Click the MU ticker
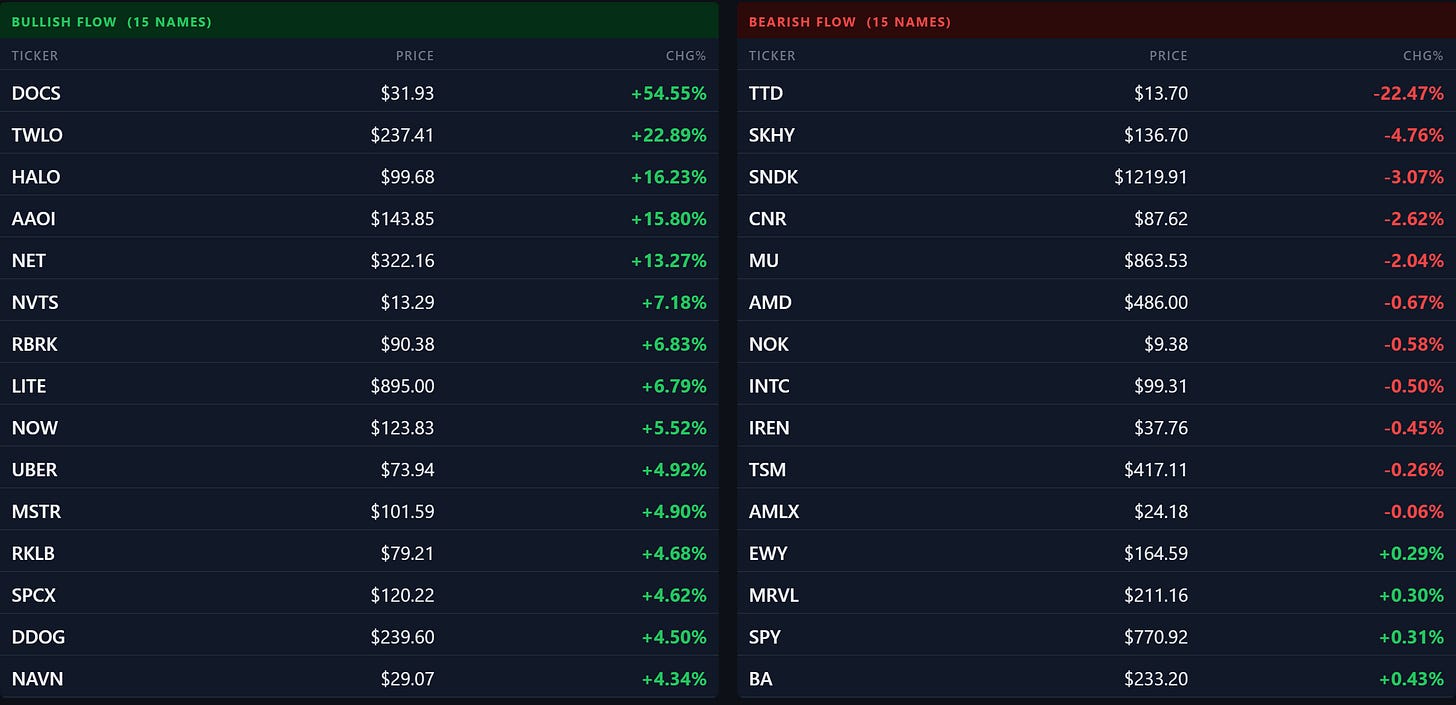This screenshot has width=1456, height=705. (x=763, y=261)
